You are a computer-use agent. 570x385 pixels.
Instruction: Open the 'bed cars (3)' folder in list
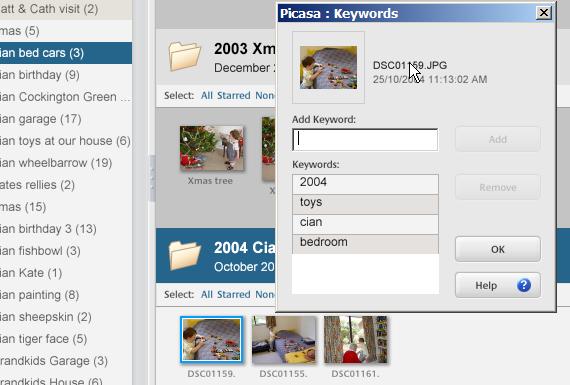tap(66, 53)
